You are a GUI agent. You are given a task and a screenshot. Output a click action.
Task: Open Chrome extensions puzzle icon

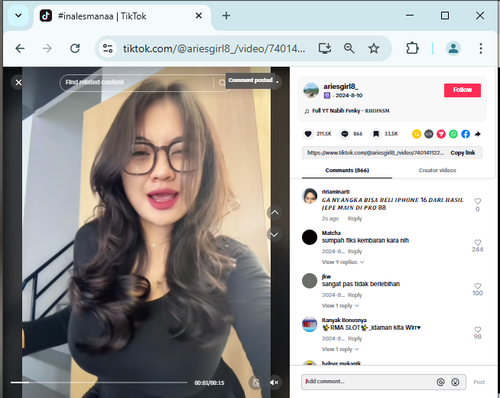[x=412, y=49]
